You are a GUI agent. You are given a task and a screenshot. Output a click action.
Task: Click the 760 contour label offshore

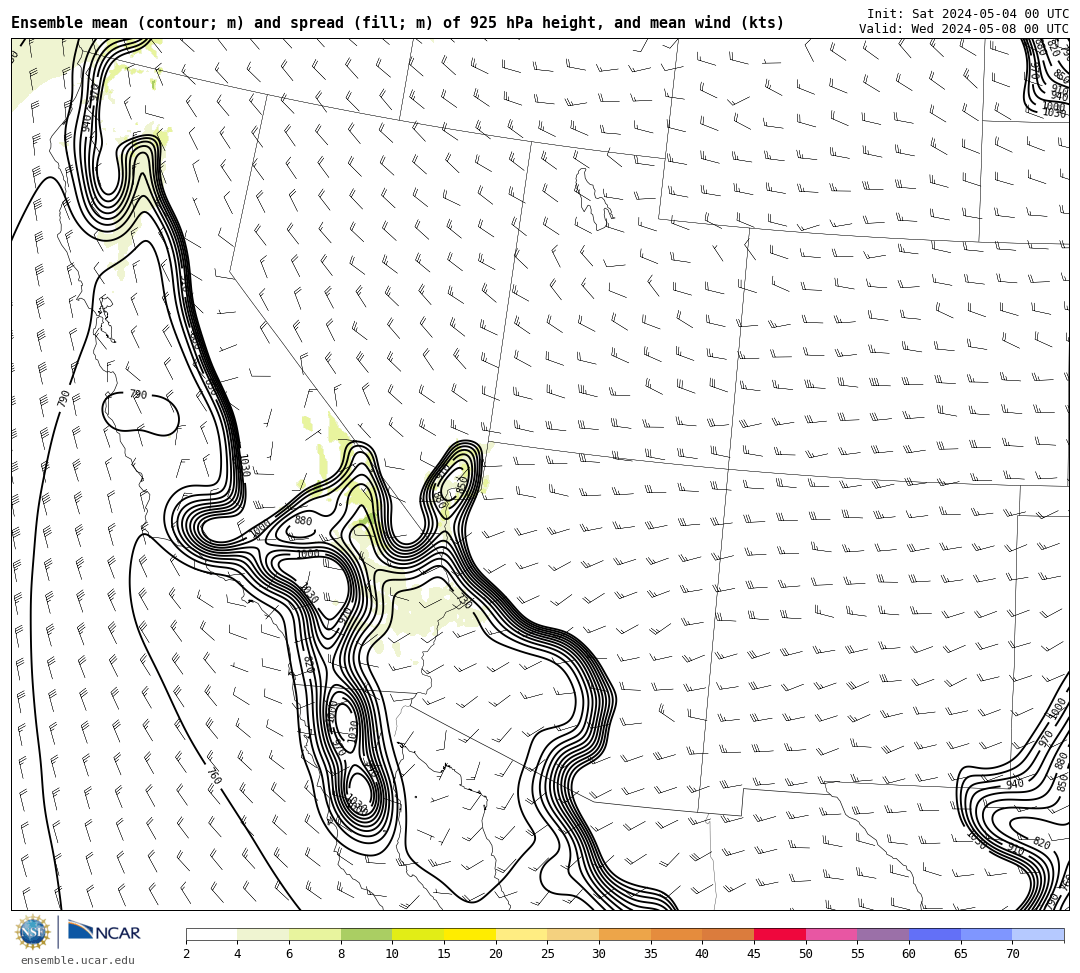point(214,776)
